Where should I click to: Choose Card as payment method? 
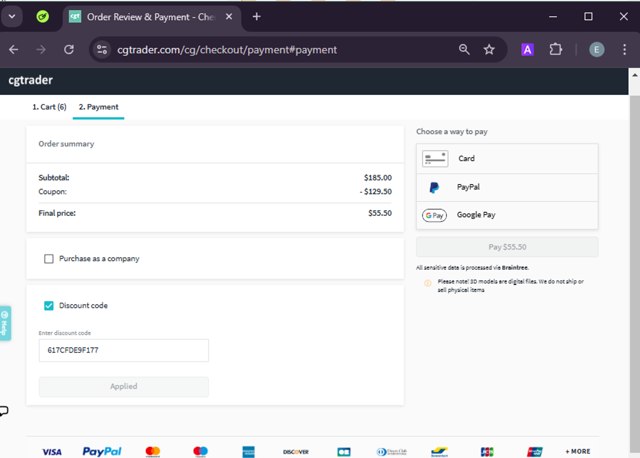[507, 158]
